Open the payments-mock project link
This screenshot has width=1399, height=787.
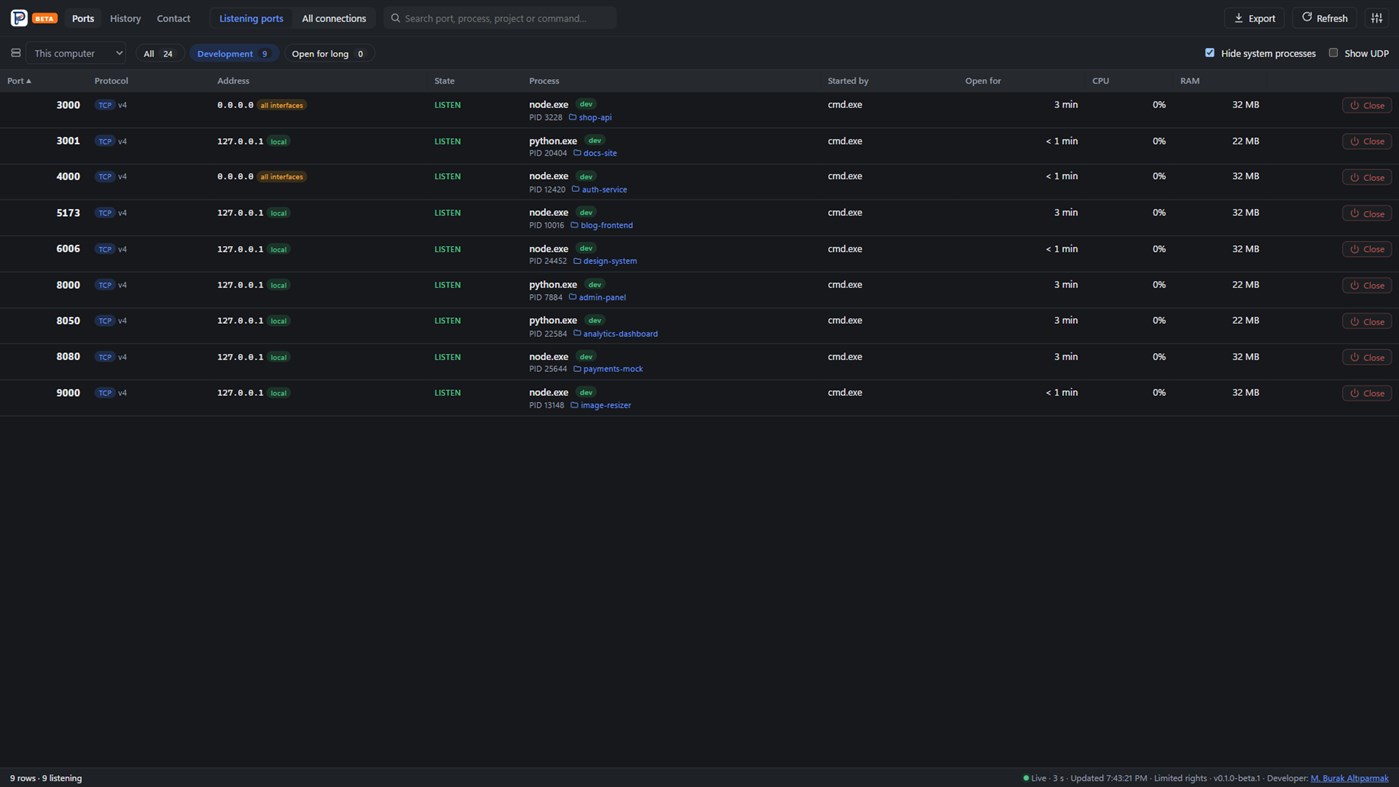coord(608,369)
